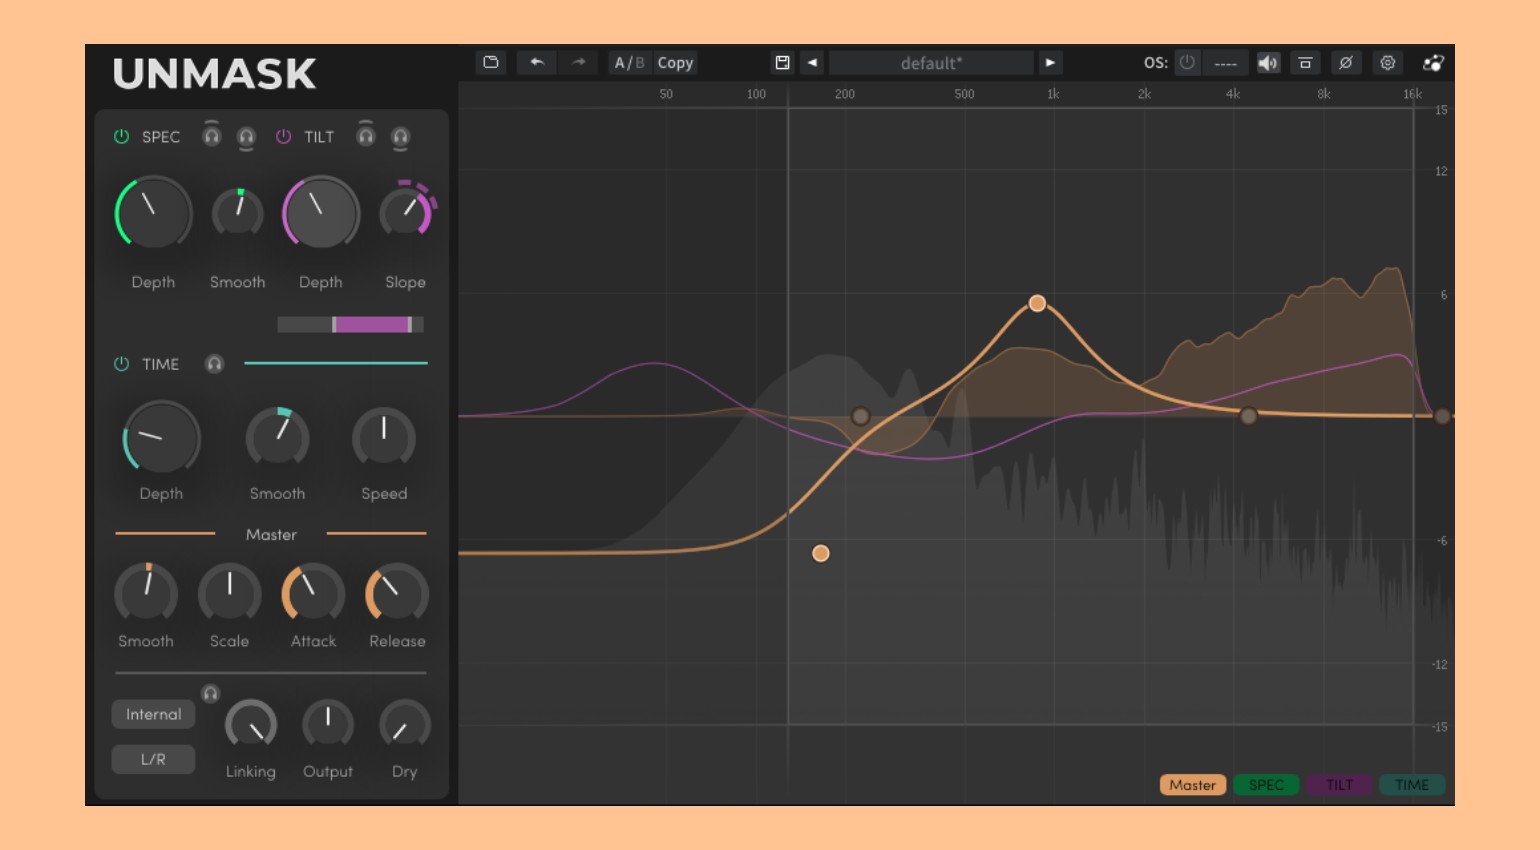Select the dark EQ node near 200 on the zero line
Image resolution: width=1540 pixels, height=850 pixels.
[860, 416]
